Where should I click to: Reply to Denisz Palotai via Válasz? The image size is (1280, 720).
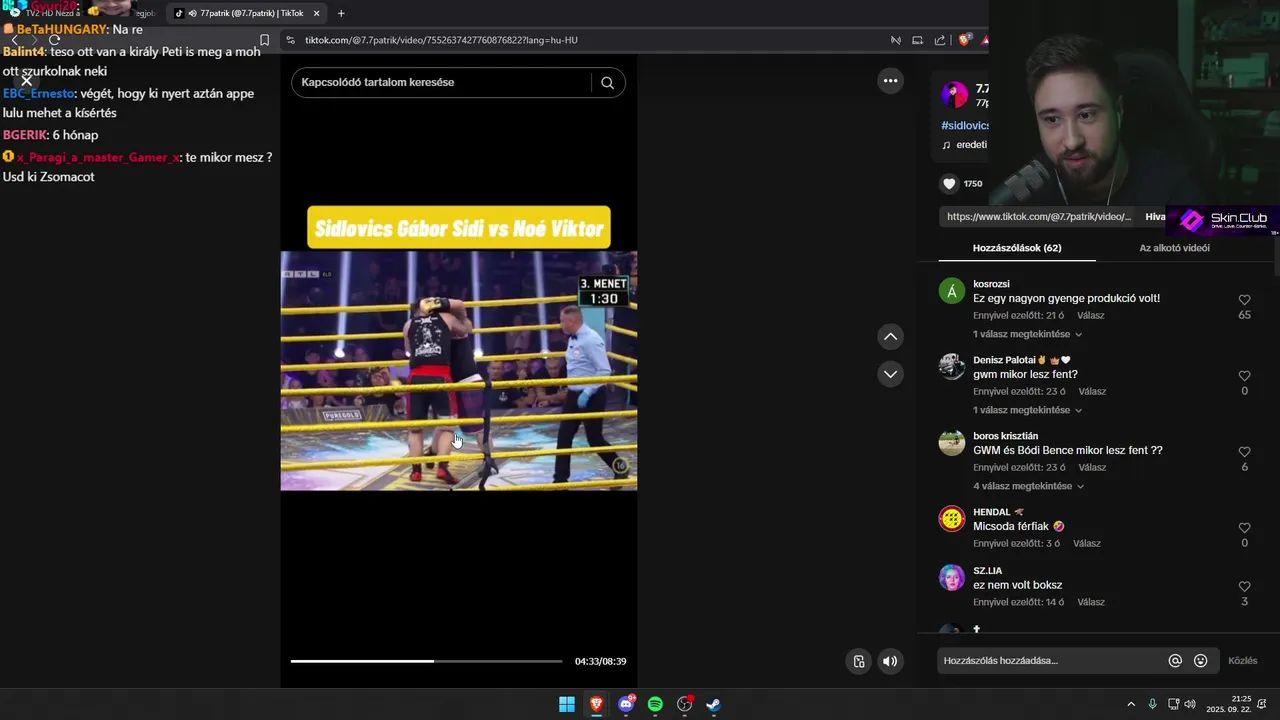(1092, 391)
